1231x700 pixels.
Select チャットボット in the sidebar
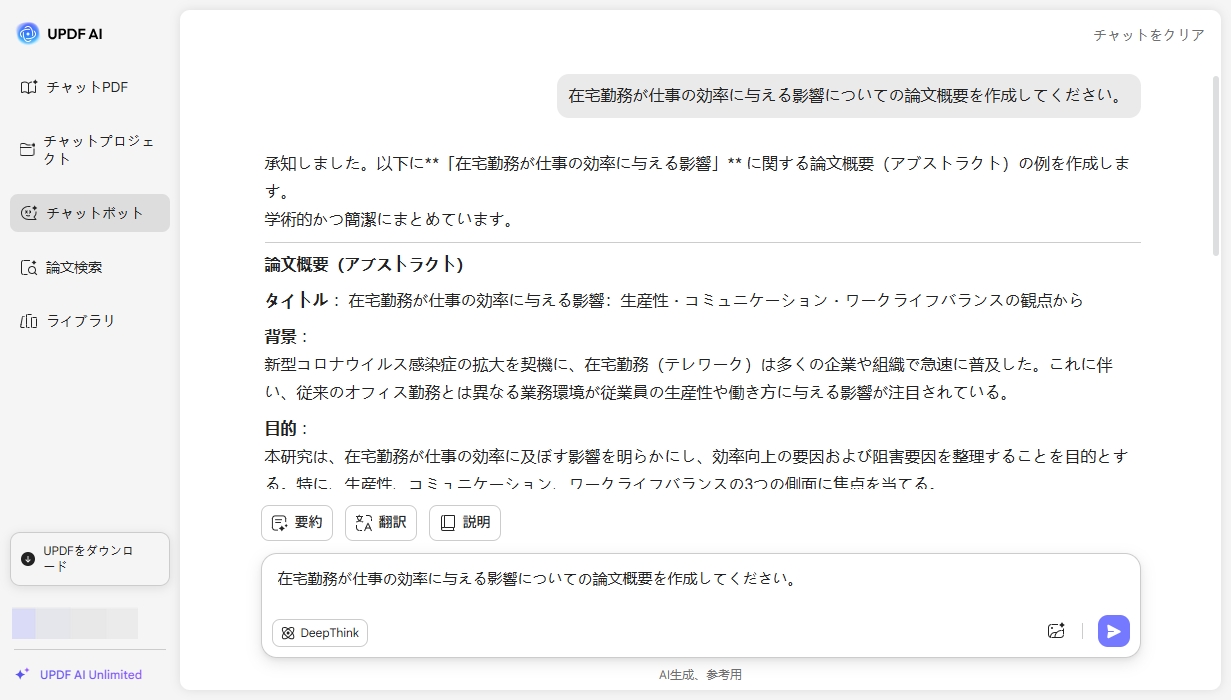coord(90,213)
